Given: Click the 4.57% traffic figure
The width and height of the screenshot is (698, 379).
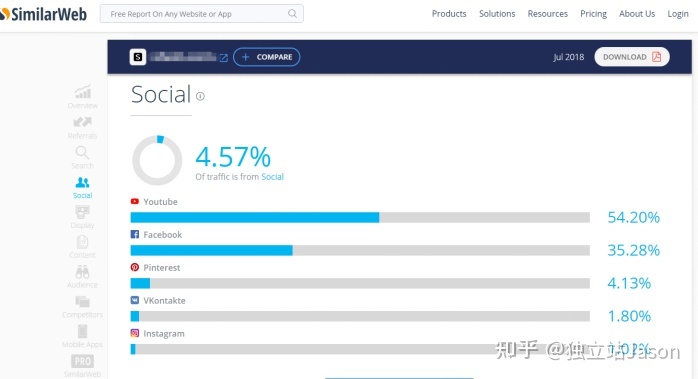Looking at the screenshot, I should [x=233, y=157].
